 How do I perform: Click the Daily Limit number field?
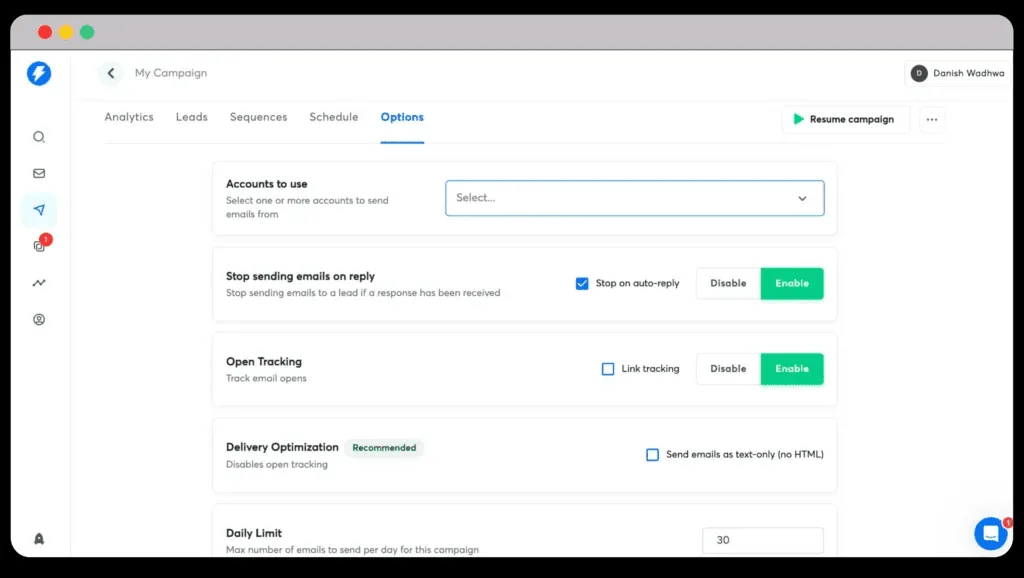[x=762, y=540]
